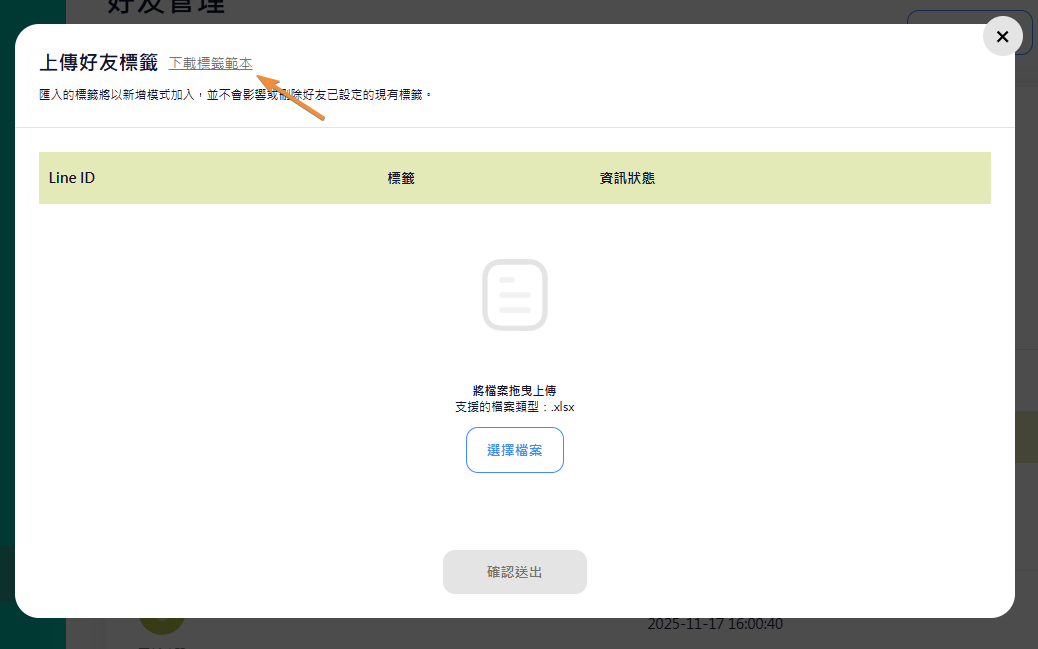The image size is (1038, 649).
Task: Click the 將檔案拖曳上傳 drop text
Action: click(x=514, y=391)
